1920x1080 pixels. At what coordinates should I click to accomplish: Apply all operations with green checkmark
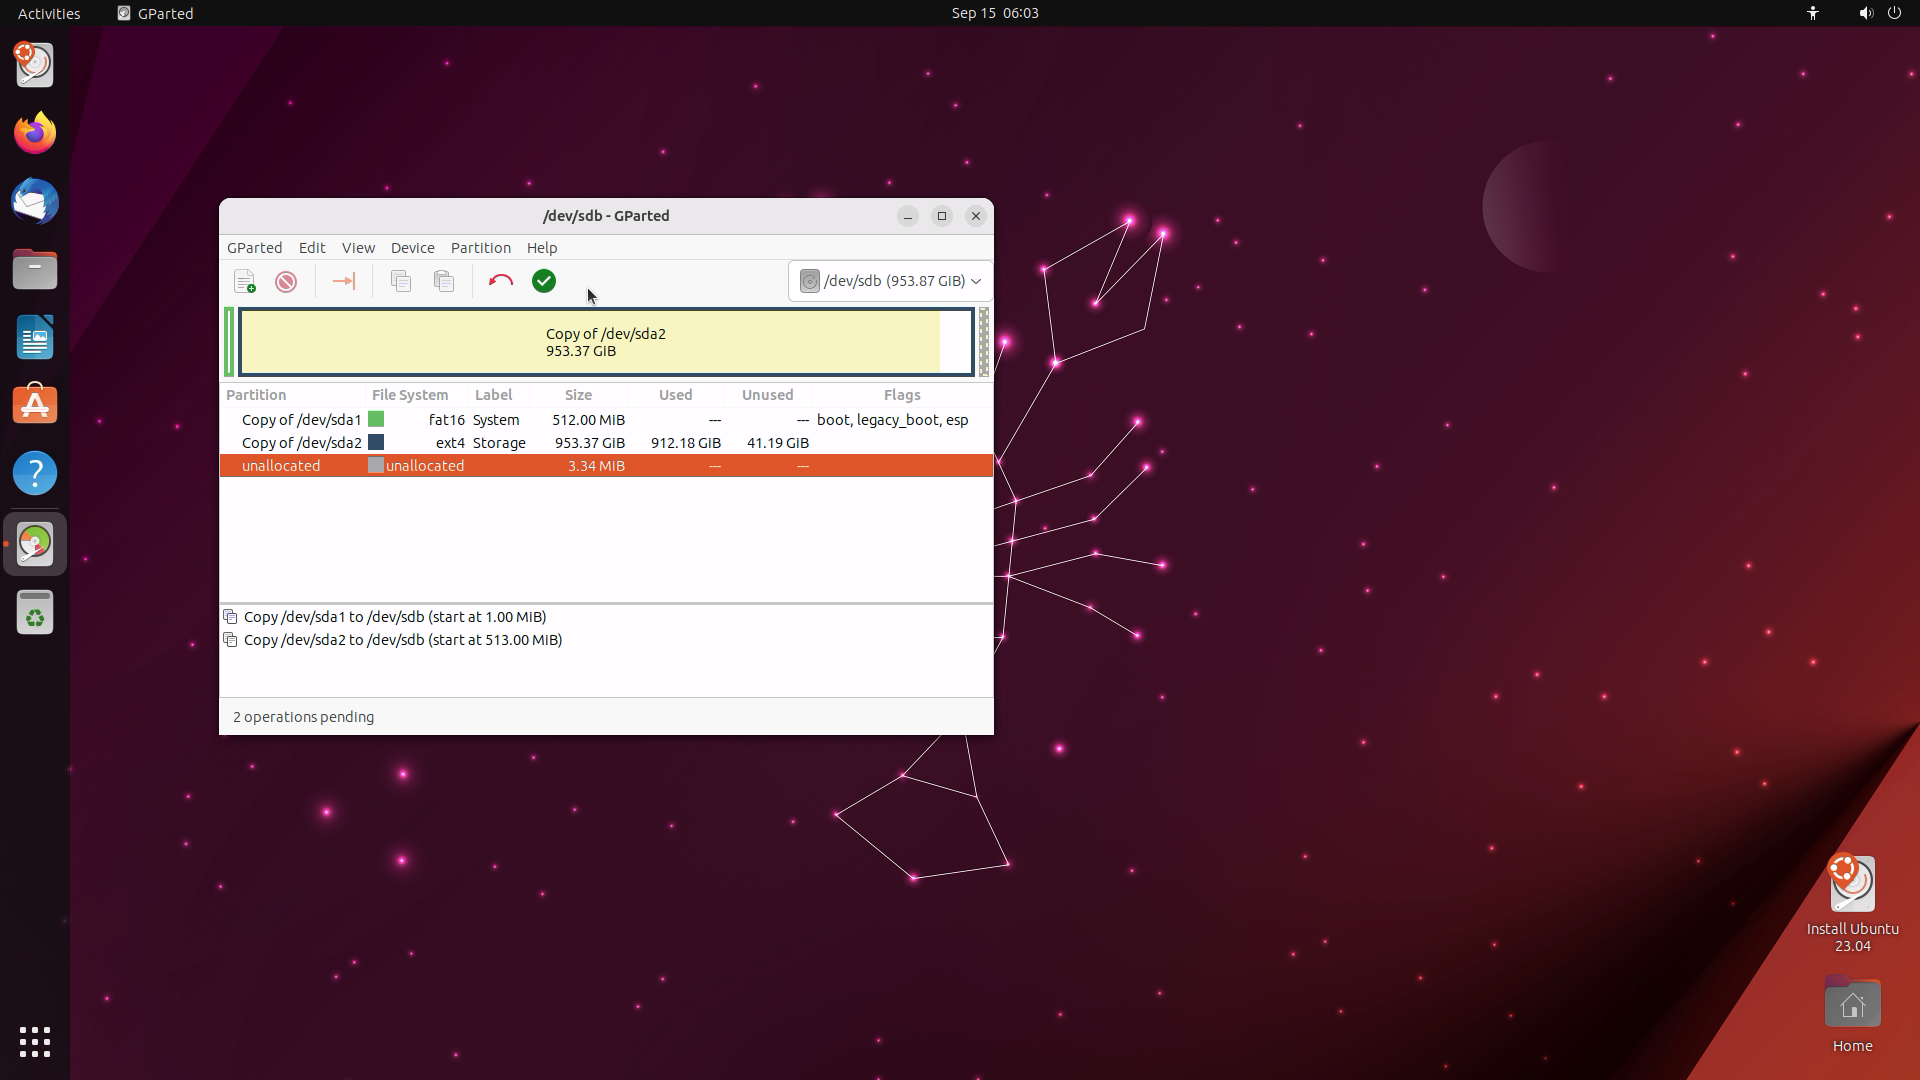click(544, 282)
